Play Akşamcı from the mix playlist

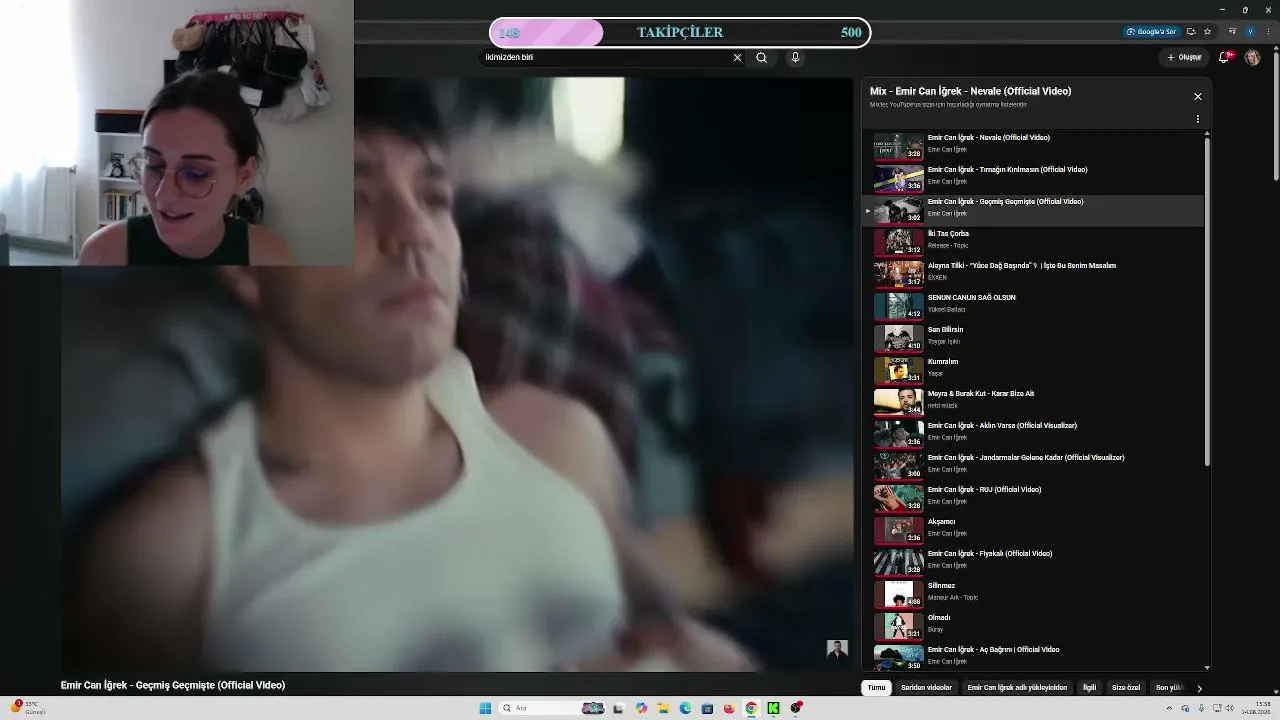(1033, 530)
